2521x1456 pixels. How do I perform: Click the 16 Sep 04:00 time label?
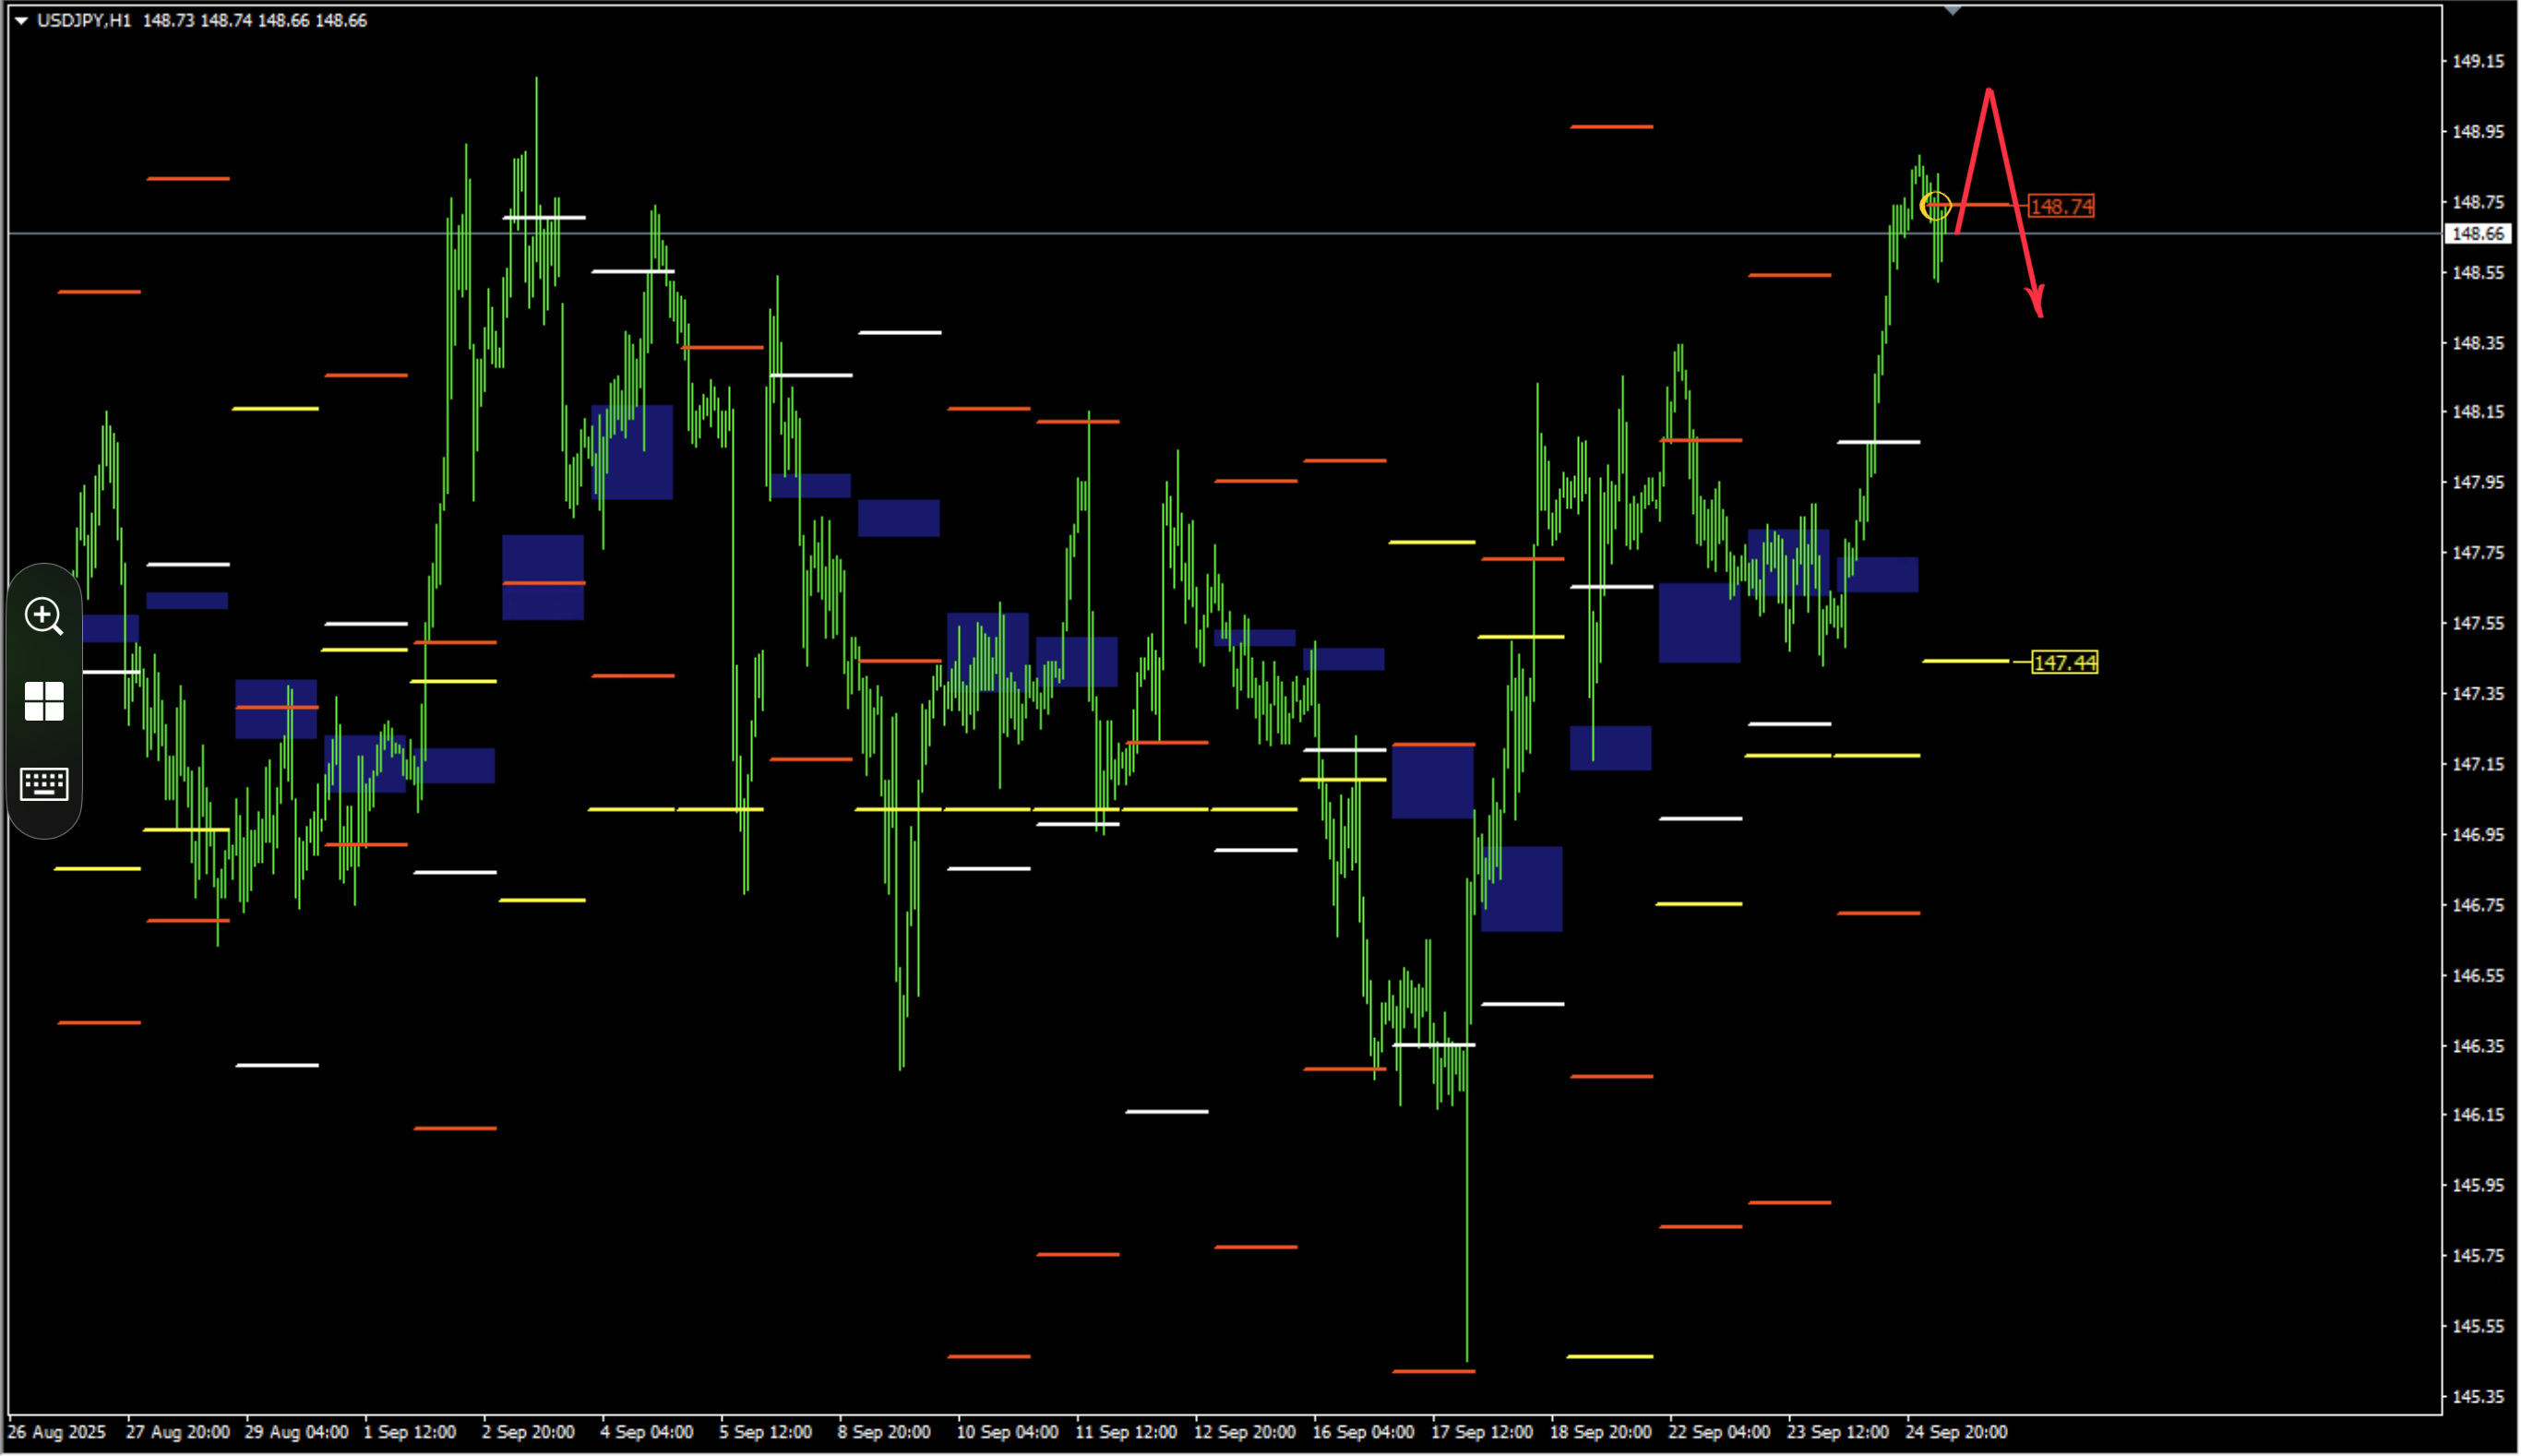(1363, 1432)
